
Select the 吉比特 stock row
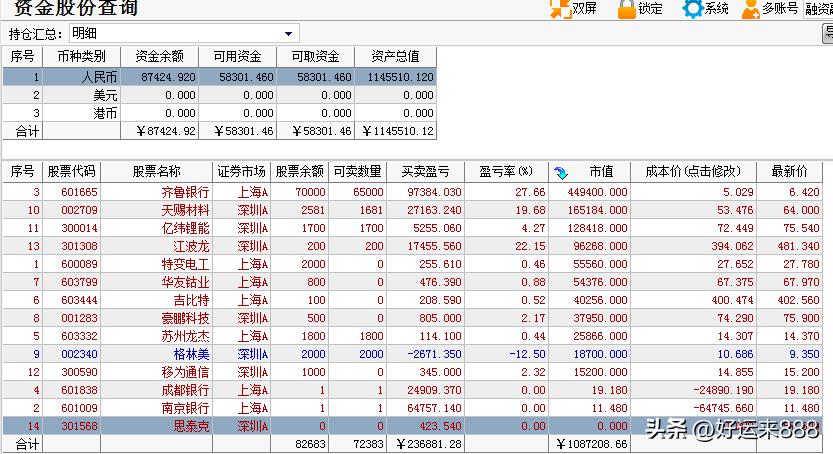coord(412,301)
